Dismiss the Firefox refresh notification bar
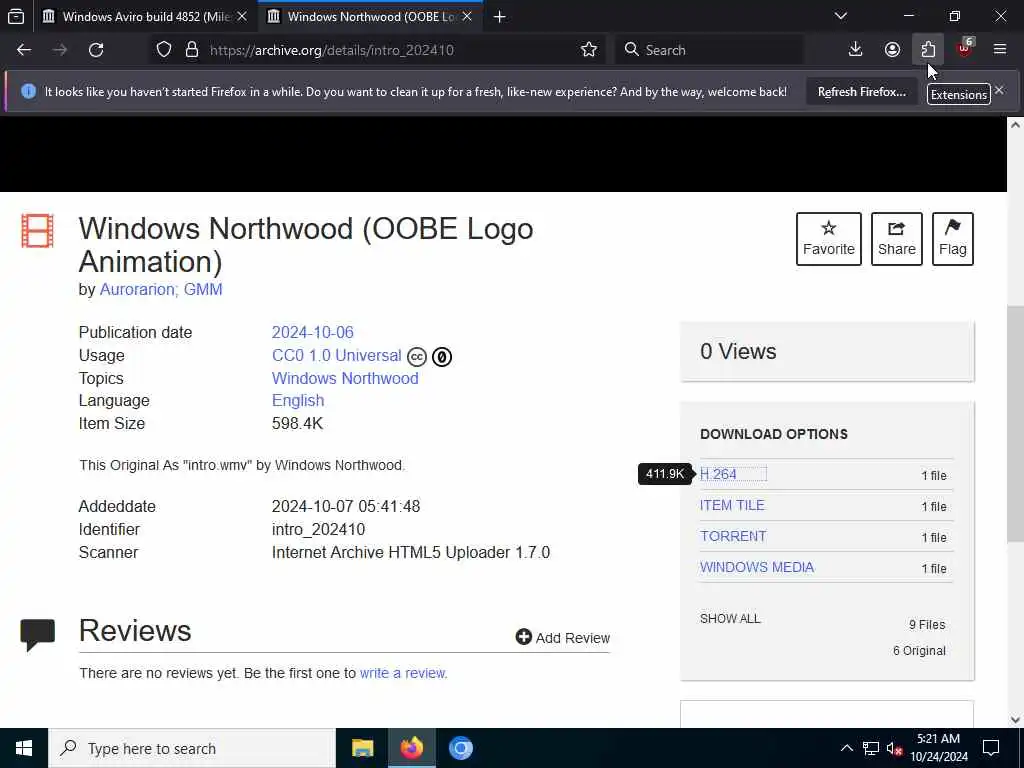This screenshot has height=768, width=1024. [999, 90]
